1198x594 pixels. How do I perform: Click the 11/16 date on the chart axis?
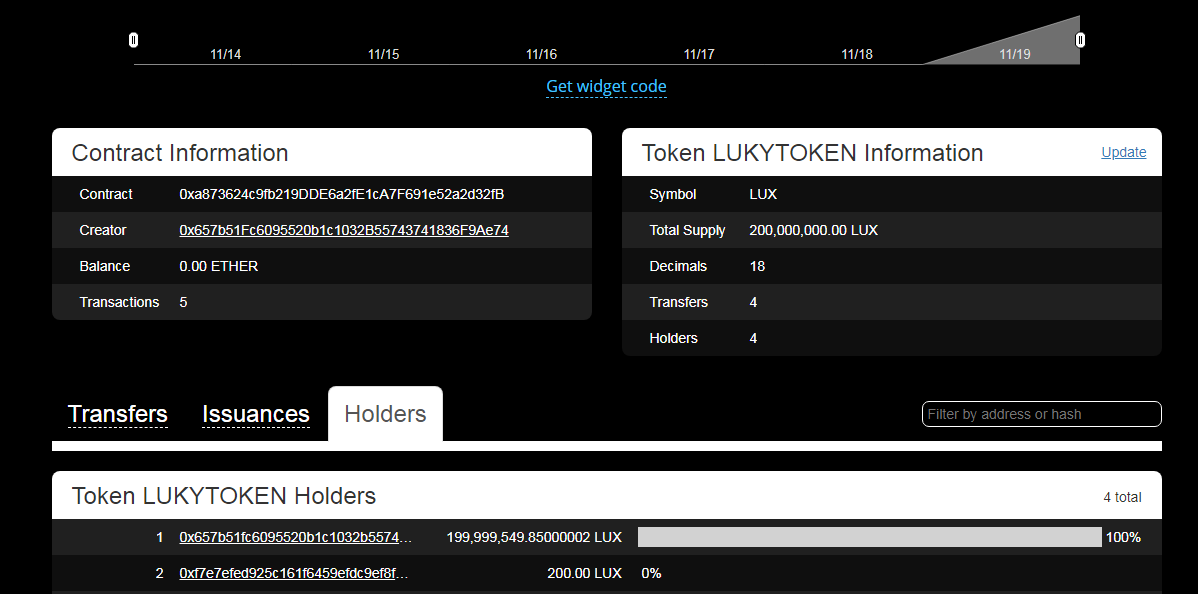pyautogui.click(x=541, y=54)
